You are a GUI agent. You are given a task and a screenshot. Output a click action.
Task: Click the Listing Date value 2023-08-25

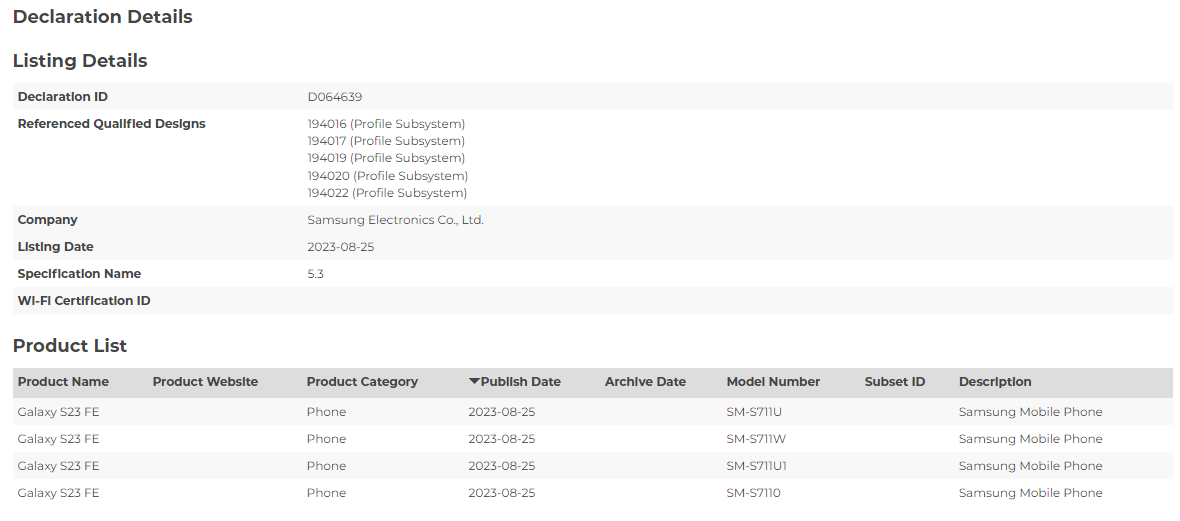point(341,247)
